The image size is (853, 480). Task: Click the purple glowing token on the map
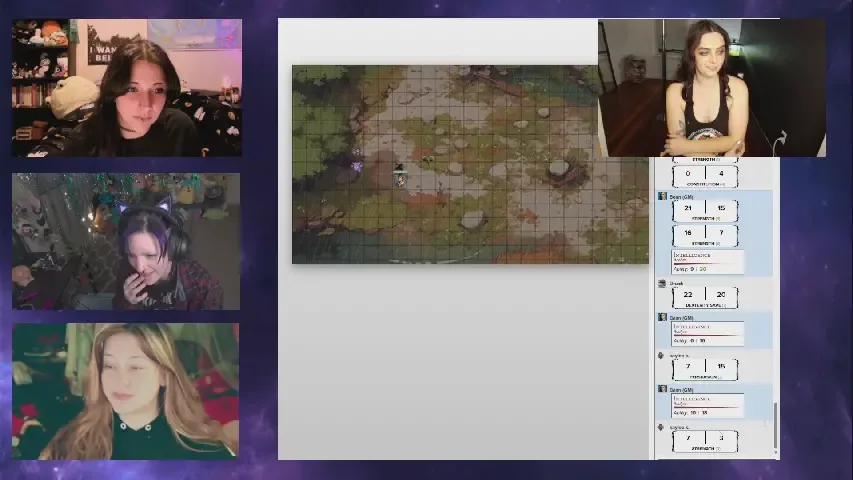click(357, 166)
